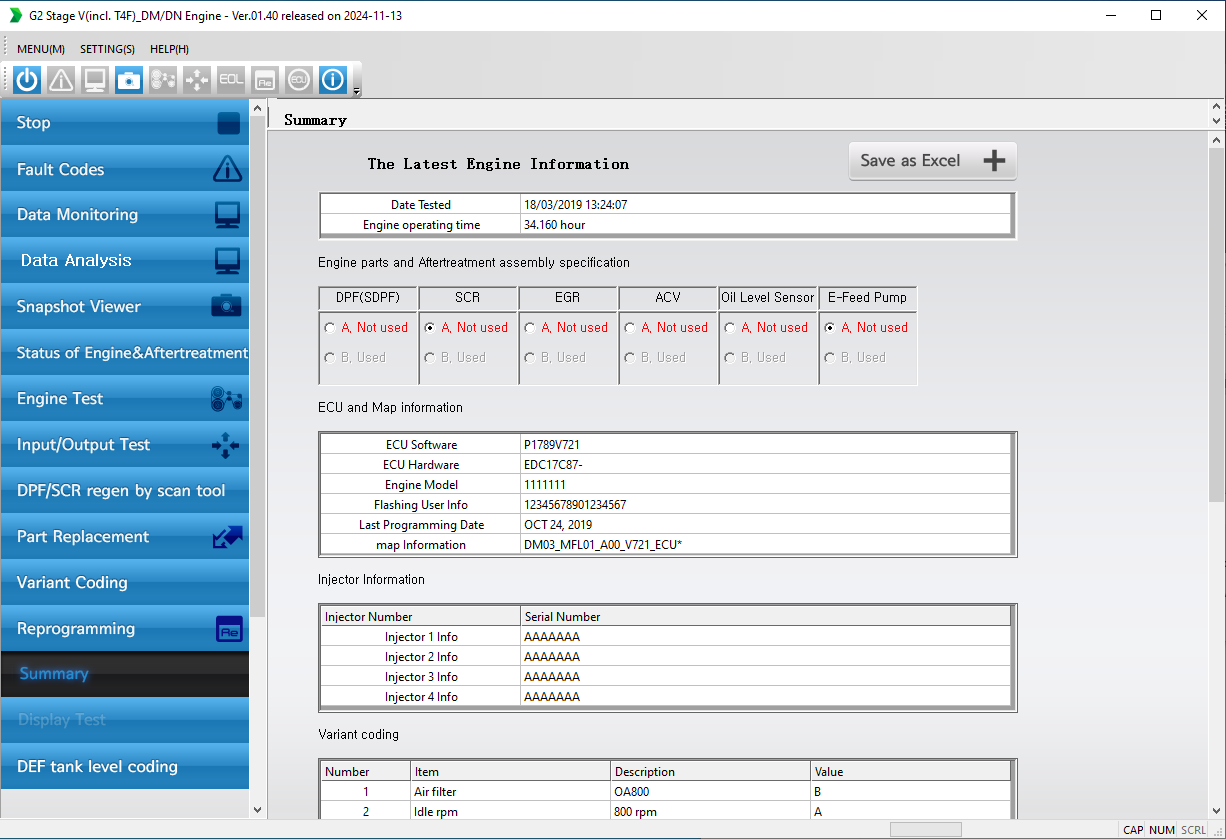Click Save as Excel button

point(932,161)
